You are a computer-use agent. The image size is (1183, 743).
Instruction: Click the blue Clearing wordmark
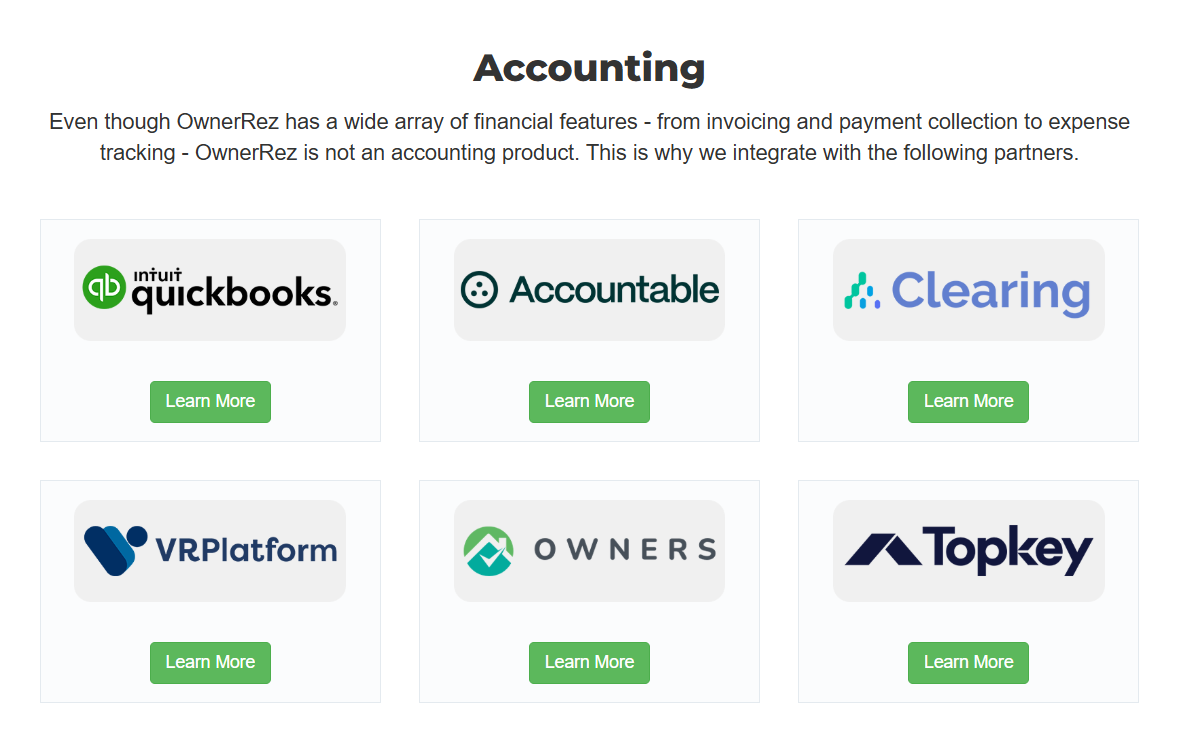click(x=991, y=292)
